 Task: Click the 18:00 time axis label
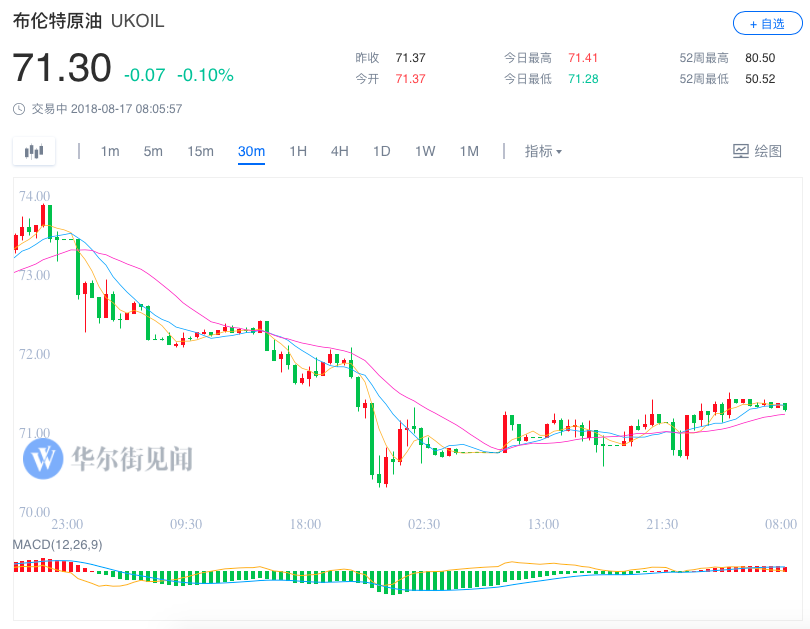tap(305, 524)
